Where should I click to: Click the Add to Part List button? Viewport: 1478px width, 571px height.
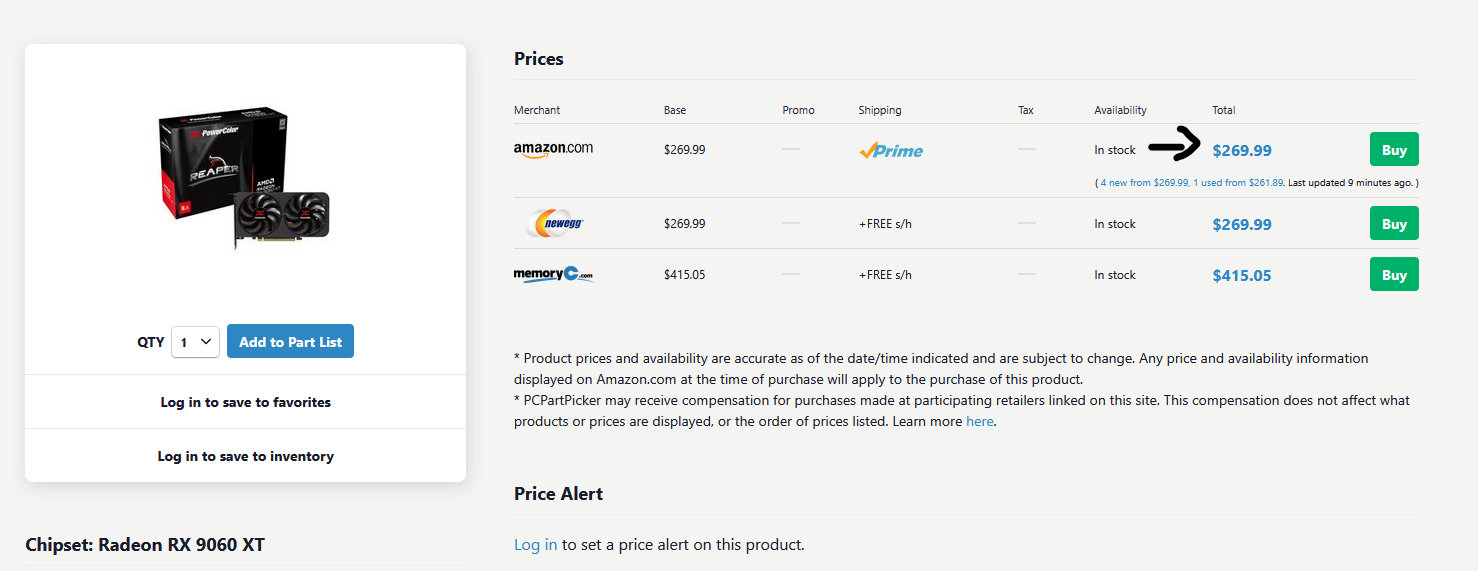[290, 342]
